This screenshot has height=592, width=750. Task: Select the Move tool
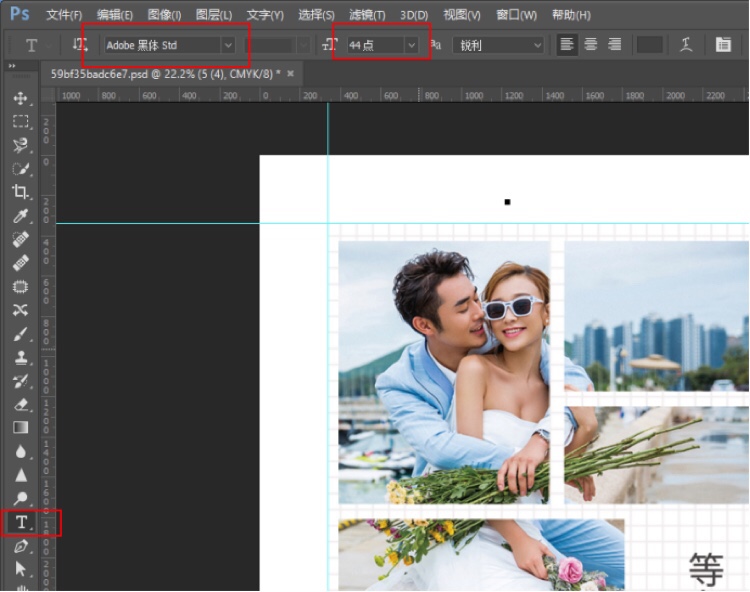[20, 98]
